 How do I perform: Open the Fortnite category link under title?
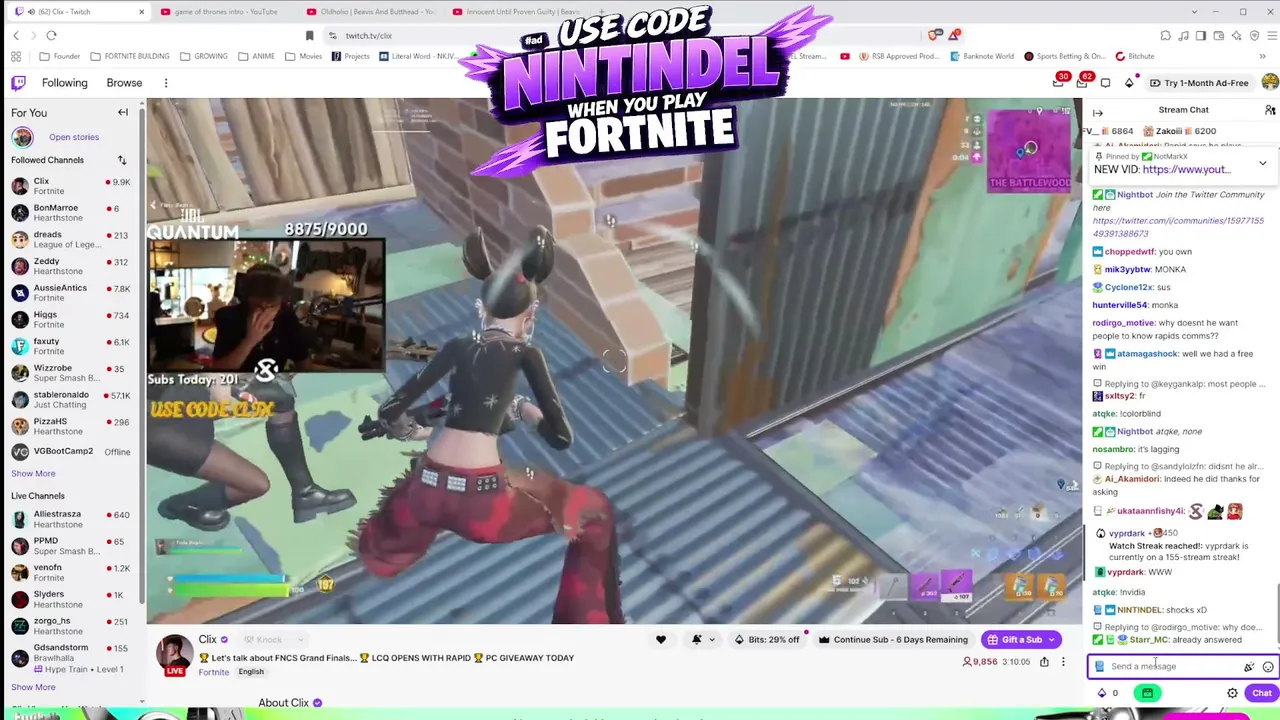[213, 672]
